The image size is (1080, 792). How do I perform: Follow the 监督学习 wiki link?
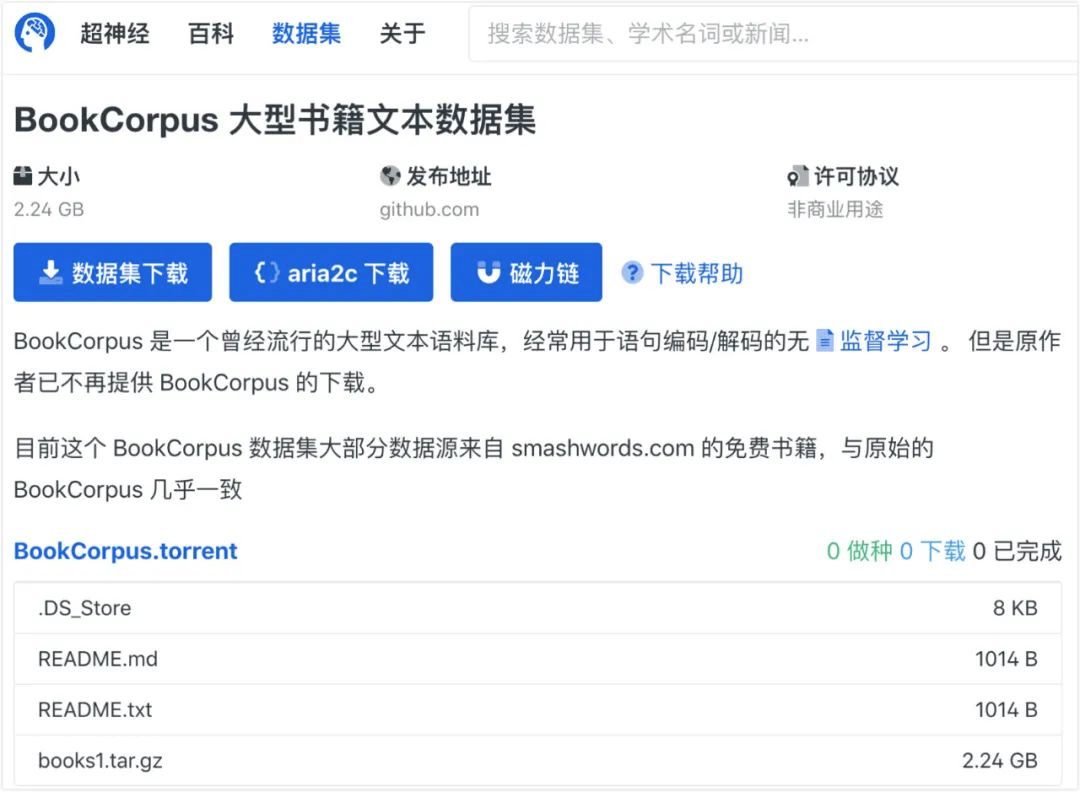pyautogui.click(x=885, y=341)
